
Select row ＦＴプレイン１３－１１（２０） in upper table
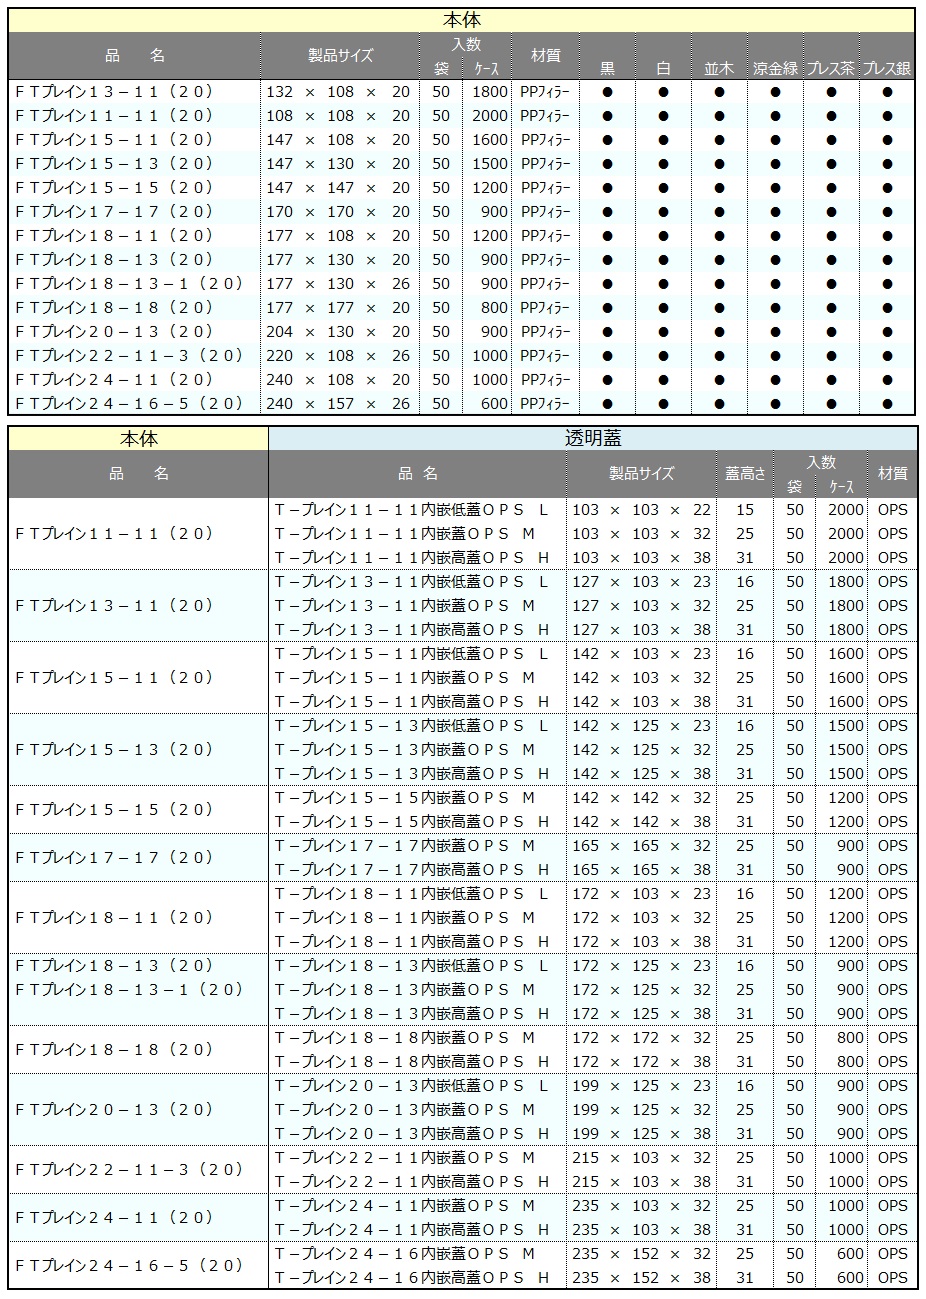463,91
